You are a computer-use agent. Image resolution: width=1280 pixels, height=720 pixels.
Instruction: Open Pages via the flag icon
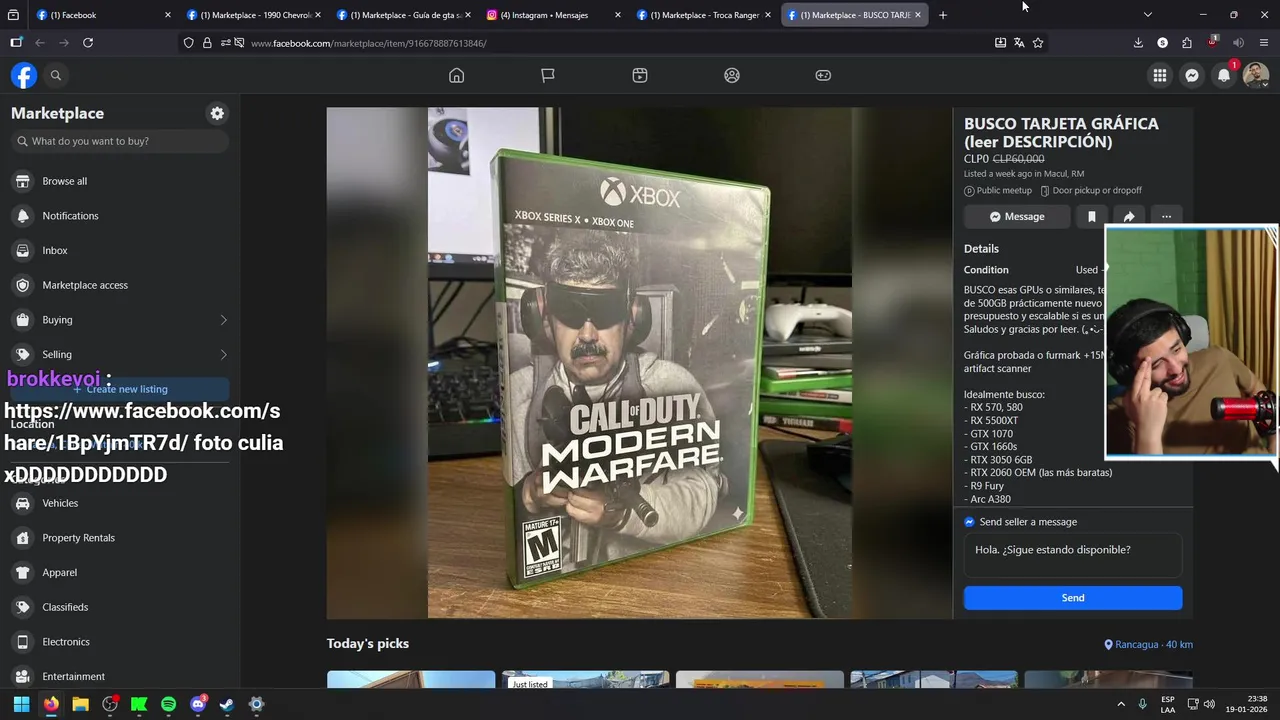click(x=548, y=75)
